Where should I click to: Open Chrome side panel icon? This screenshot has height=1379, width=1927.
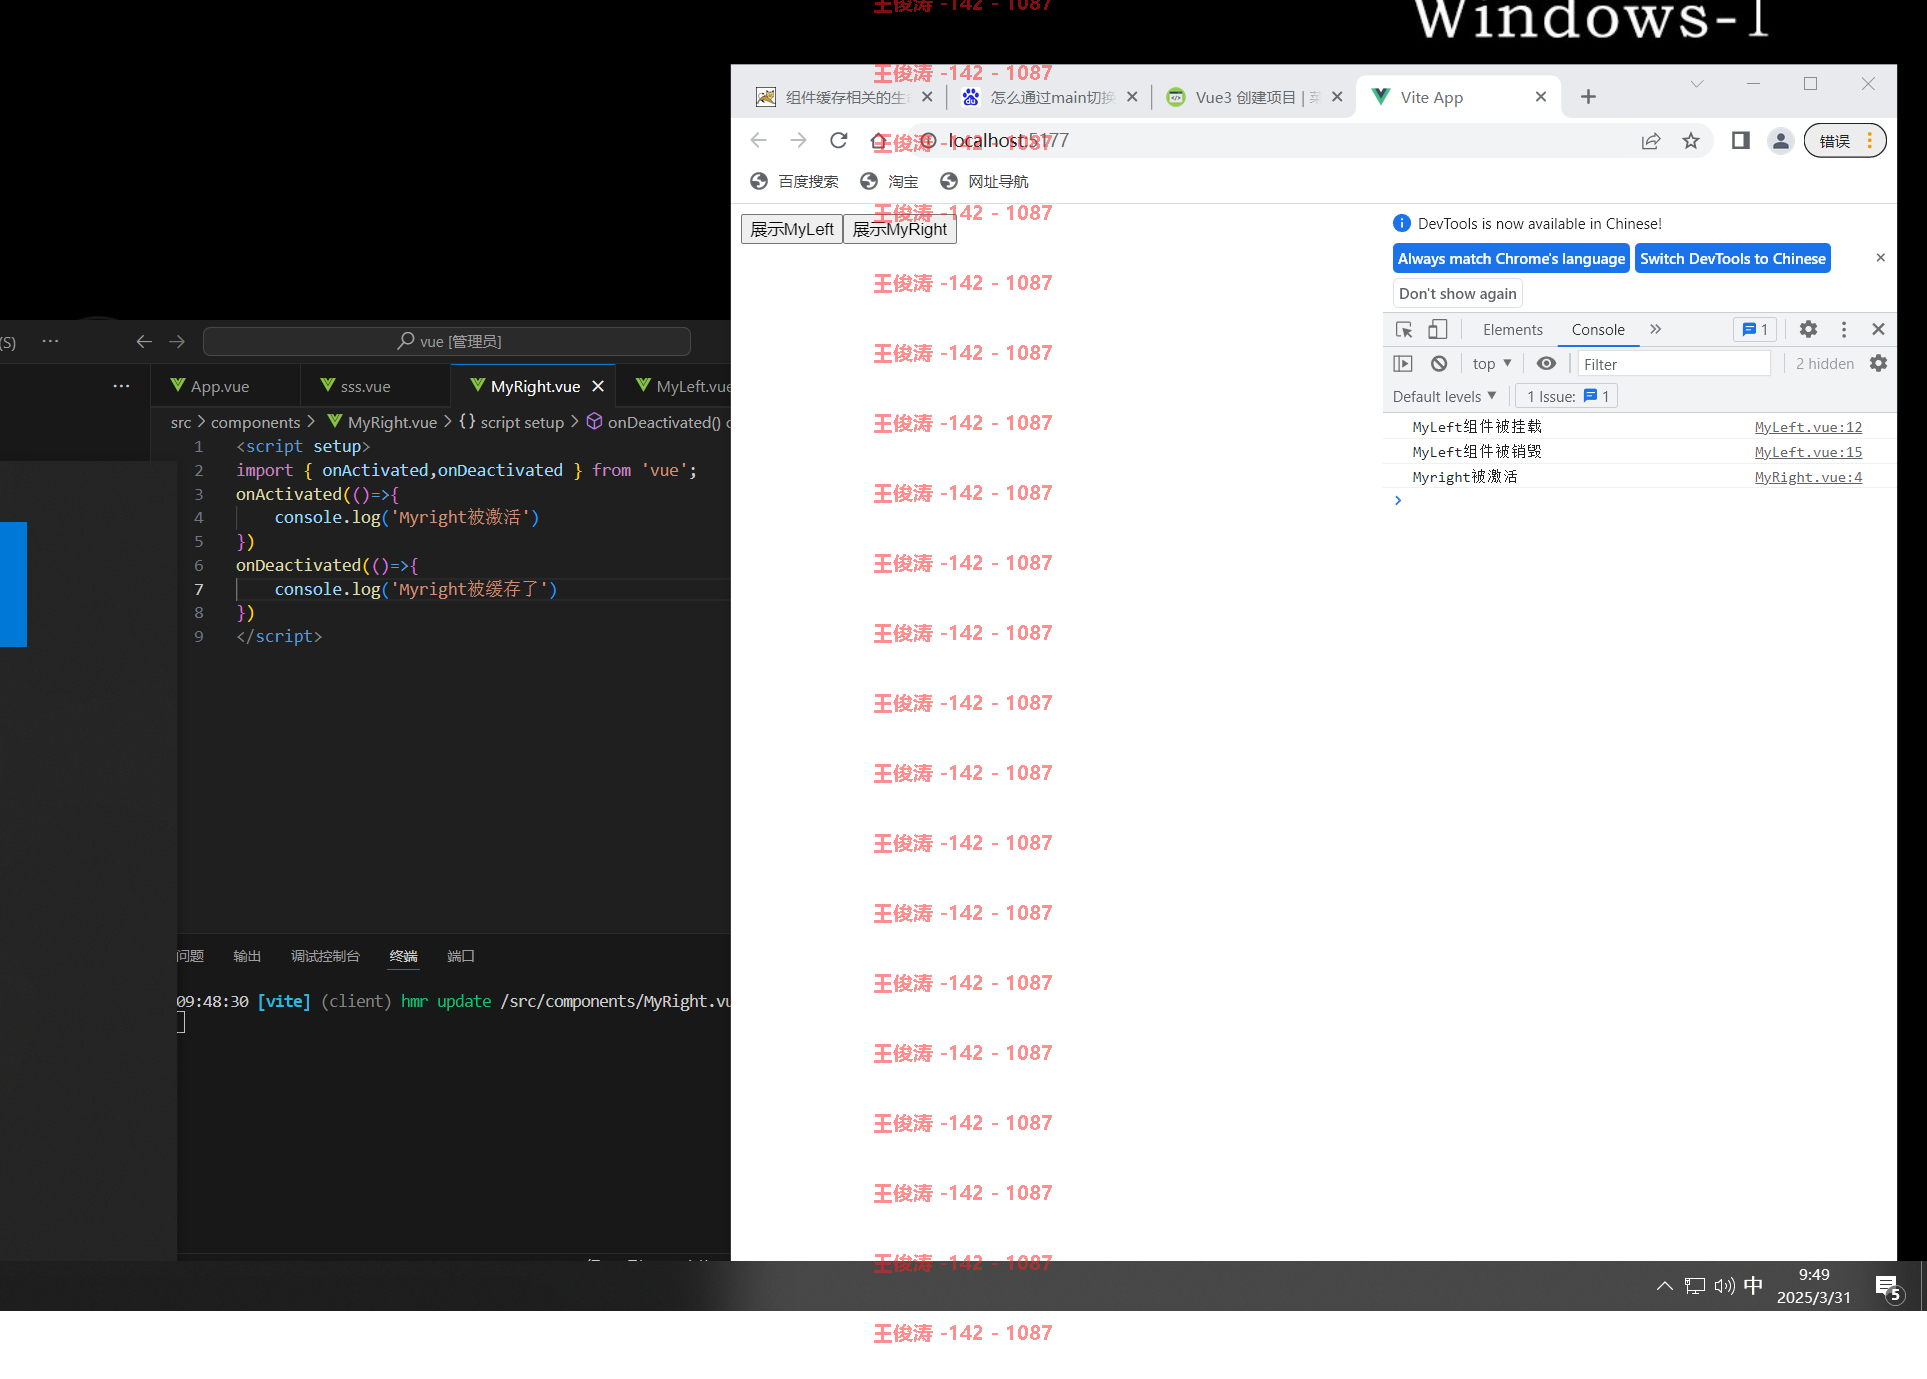(x=1741, y=141)
